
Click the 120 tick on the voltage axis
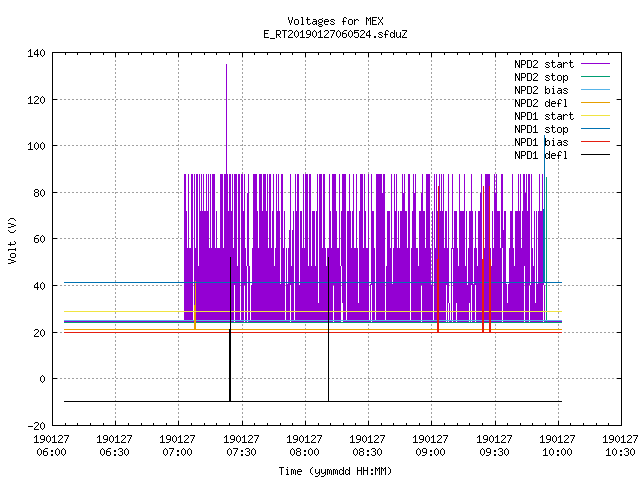tap(36, 100)
